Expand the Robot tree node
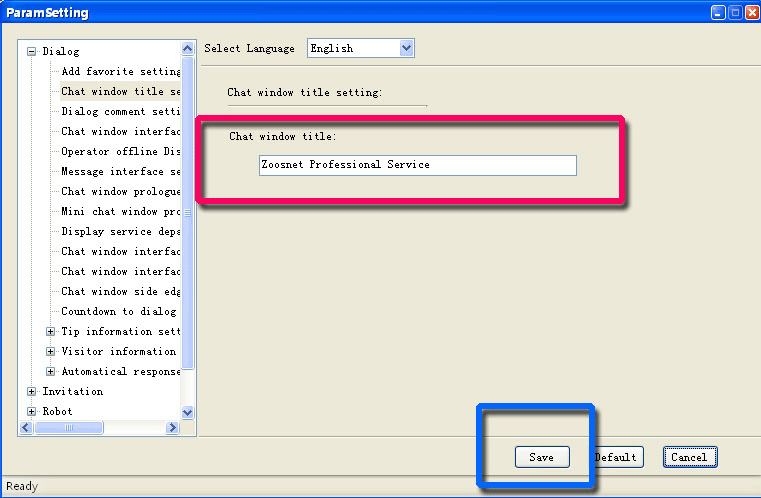761x498 pixels. 32,412
